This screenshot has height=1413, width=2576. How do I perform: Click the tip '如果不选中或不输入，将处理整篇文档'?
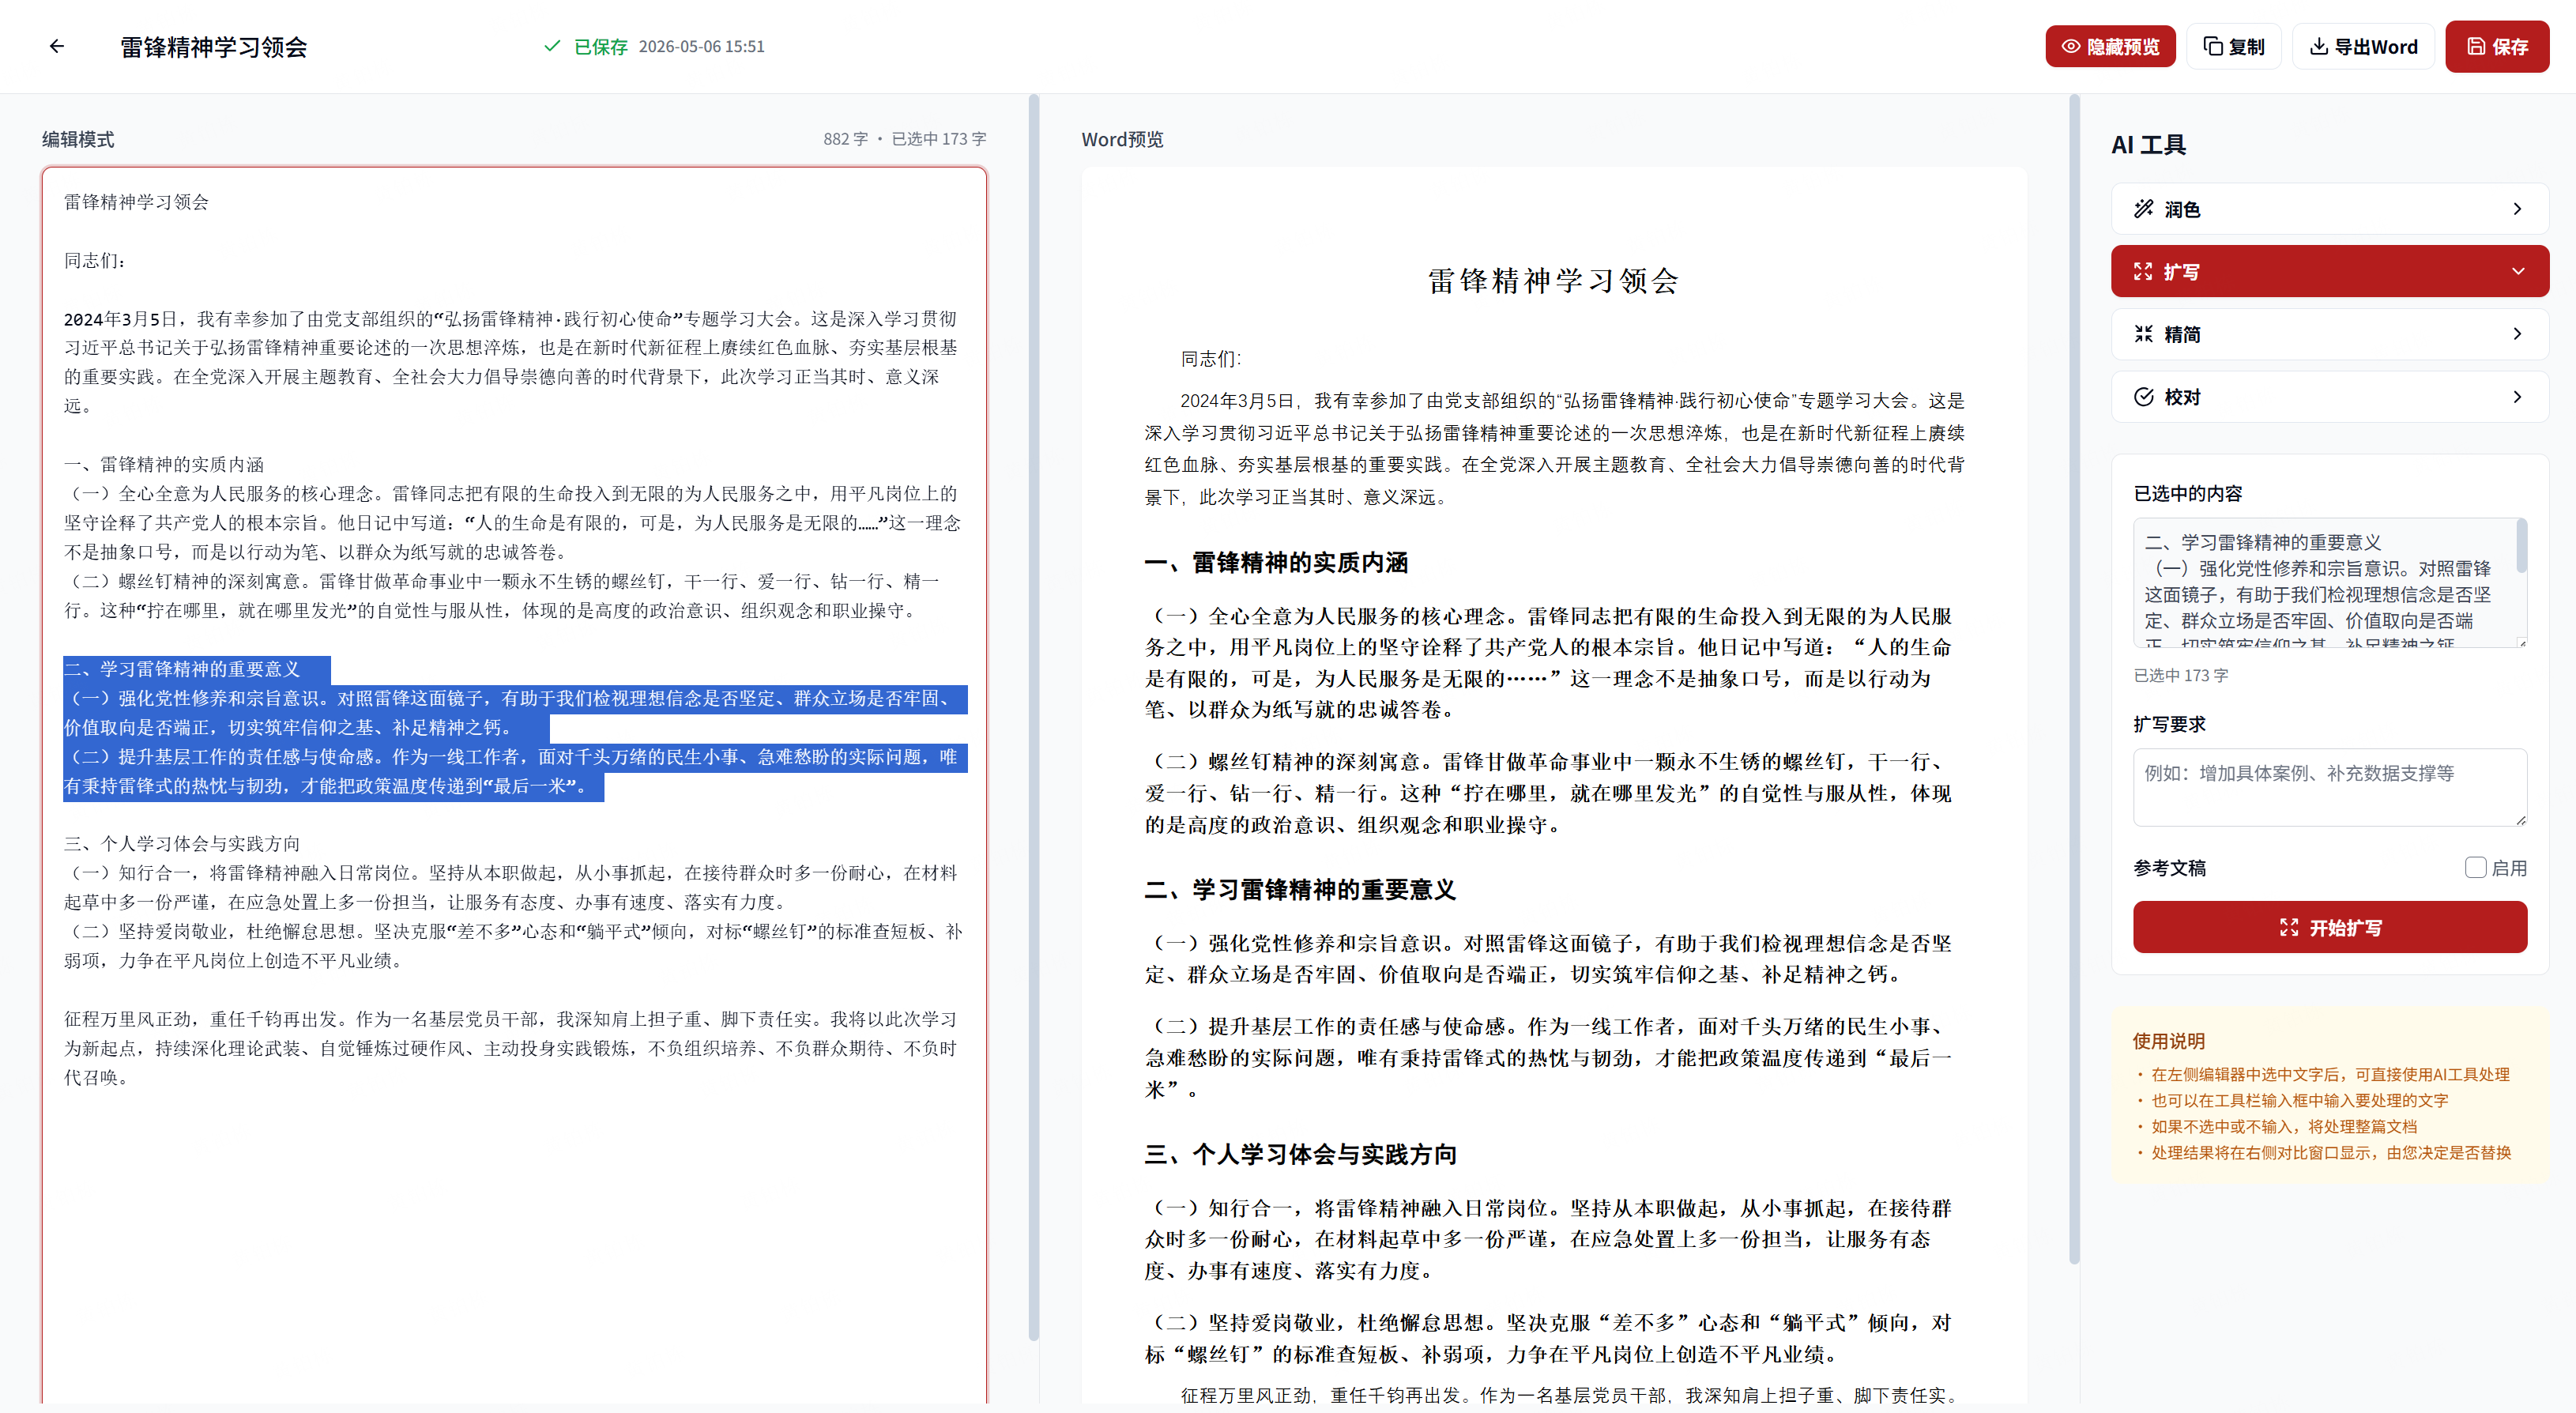coord(2283,1127)
